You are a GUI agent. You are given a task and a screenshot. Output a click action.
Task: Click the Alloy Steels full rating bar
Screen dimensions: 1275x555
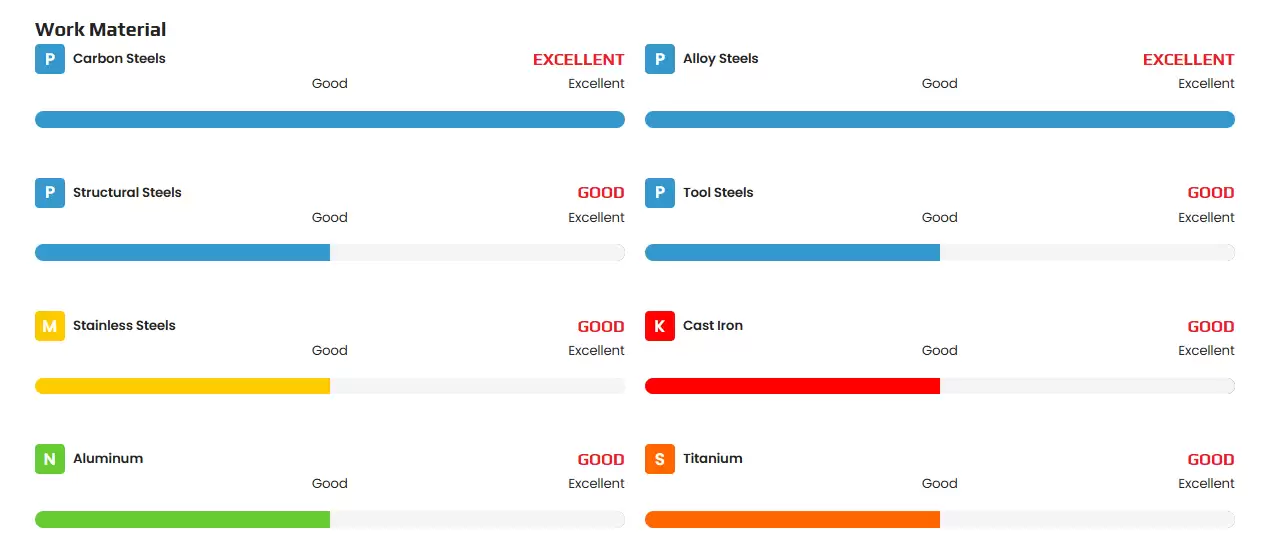pos(940,120)
